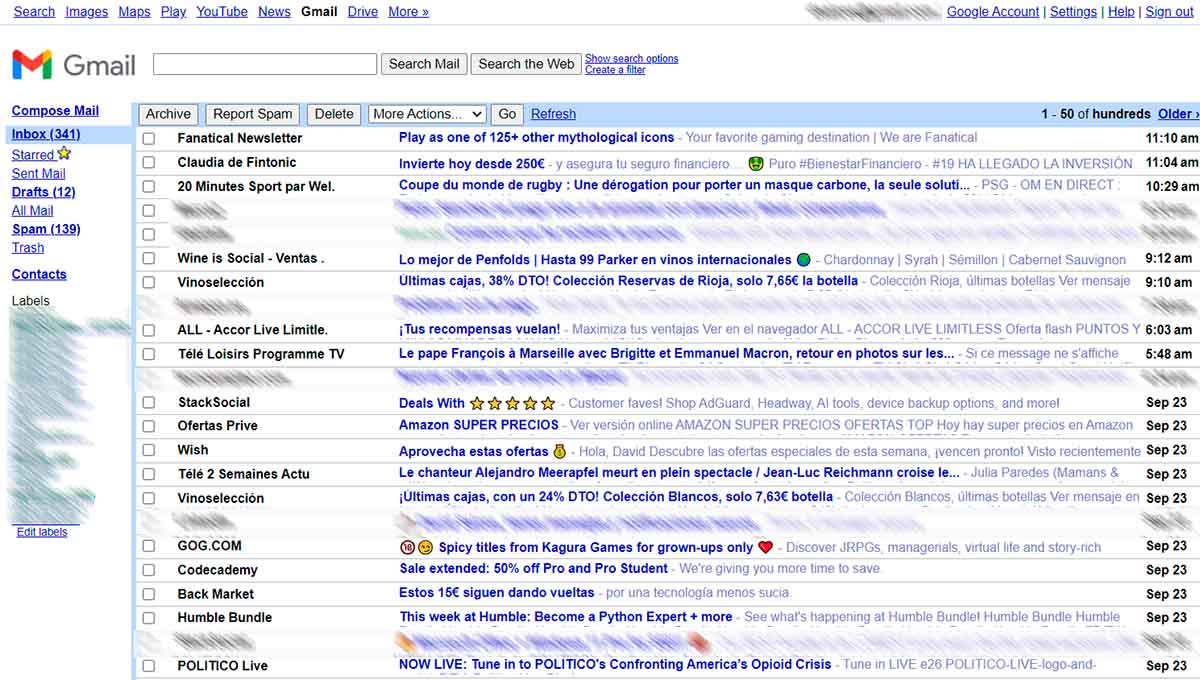Viewport: 1200px width, 680px height.
Task: Tick the checkbox for Claudia de Fintonic
Action: tap(149, 162)
